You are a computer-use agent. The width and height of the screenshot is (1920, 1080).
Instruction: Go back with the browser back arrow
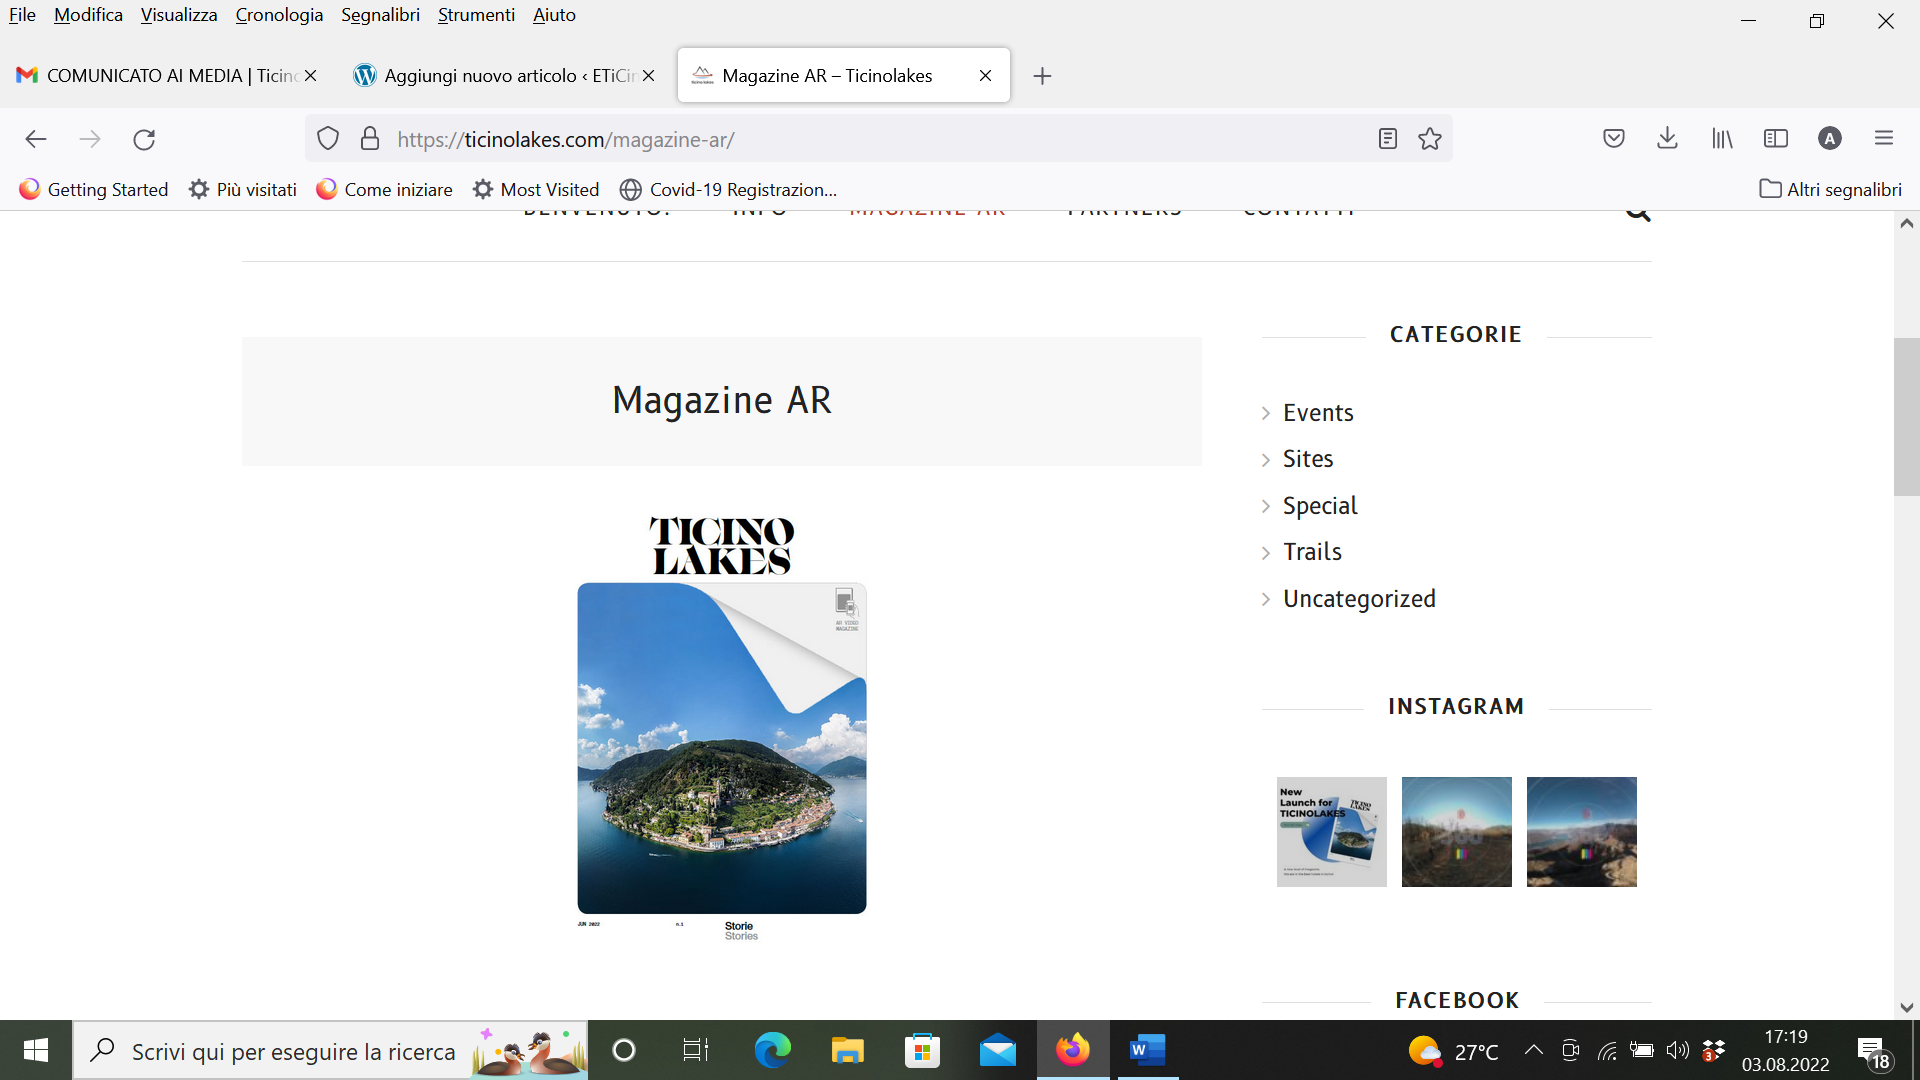coord(36,139)
